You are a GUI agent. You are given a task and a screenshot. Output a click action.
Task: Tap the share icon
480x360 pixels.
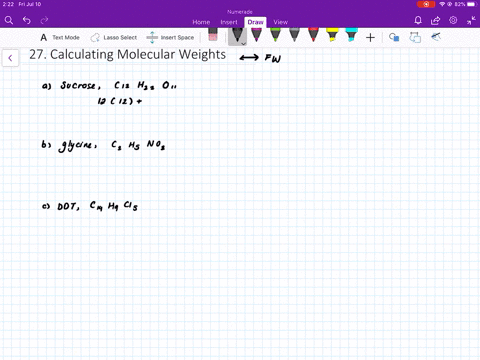coord(435,21)
